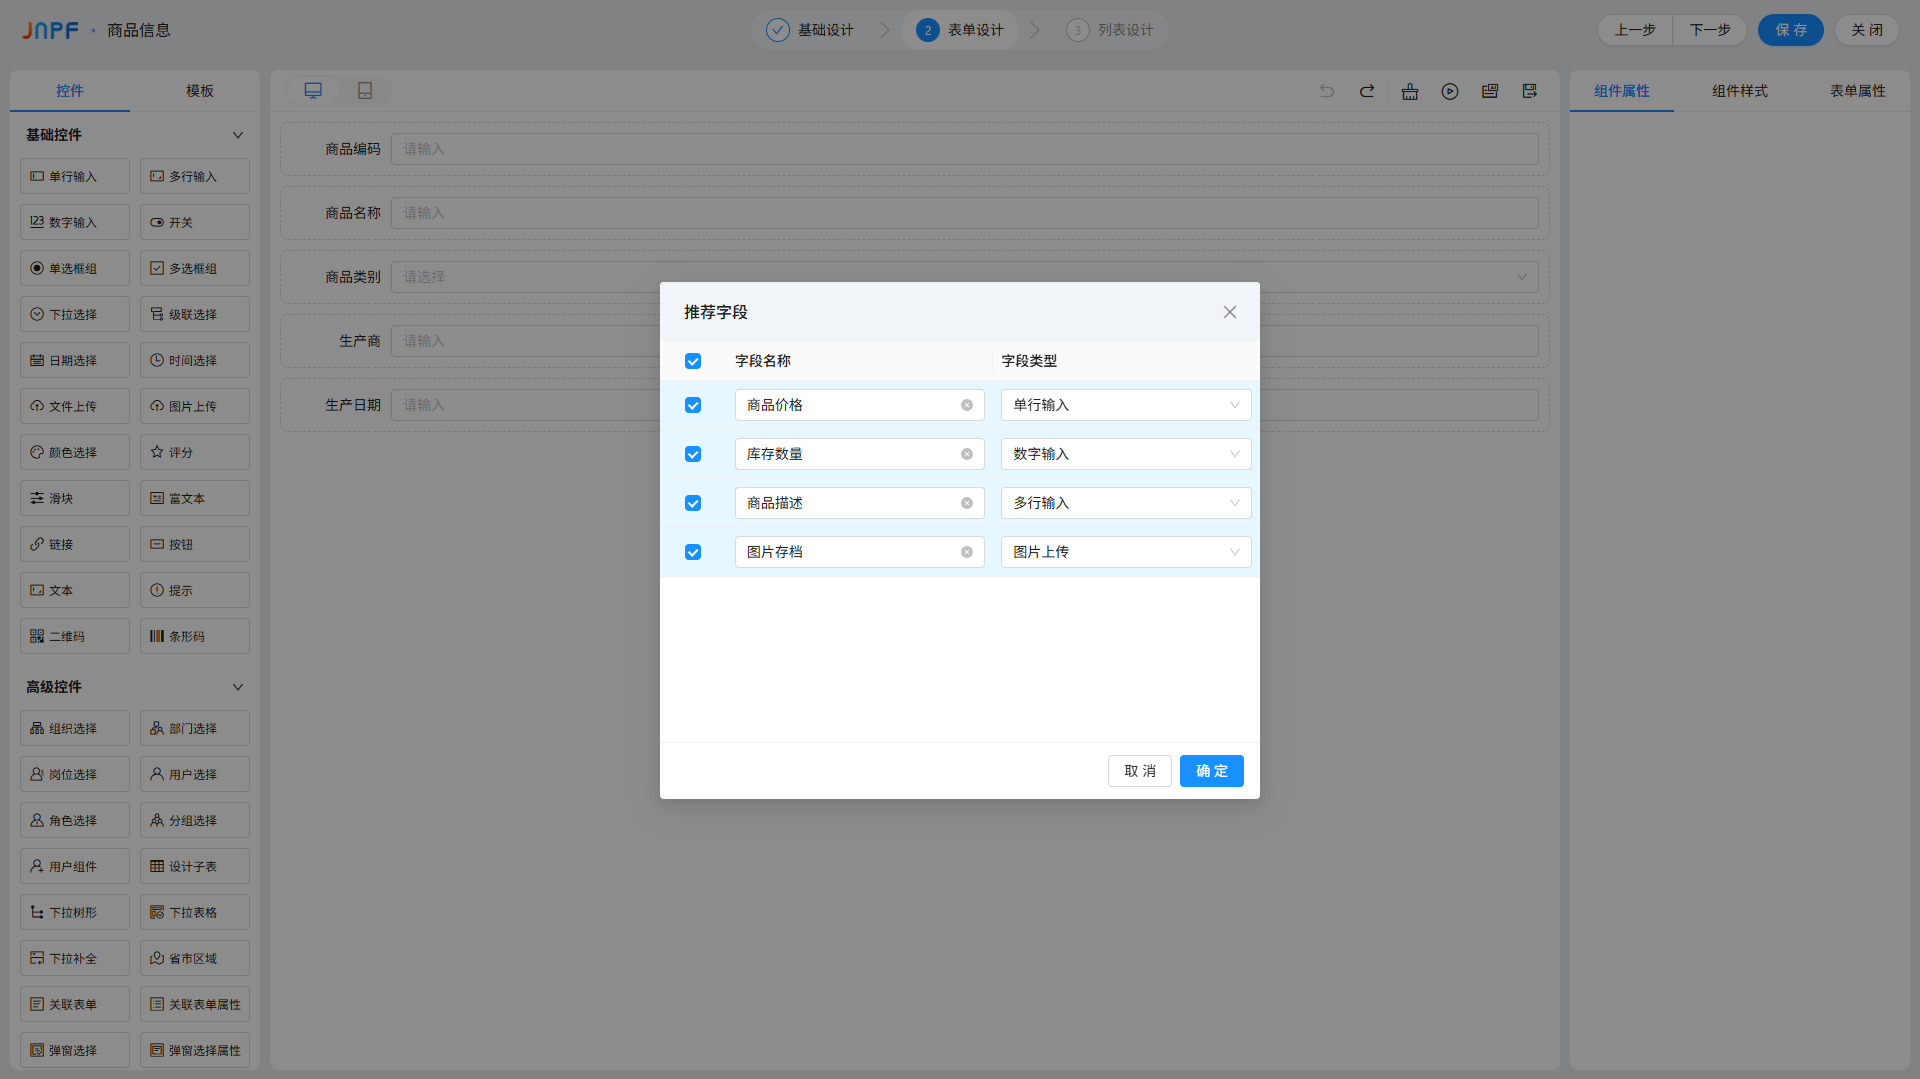
Task: Open the 组件样式 tab
Action: [1740, 91]
